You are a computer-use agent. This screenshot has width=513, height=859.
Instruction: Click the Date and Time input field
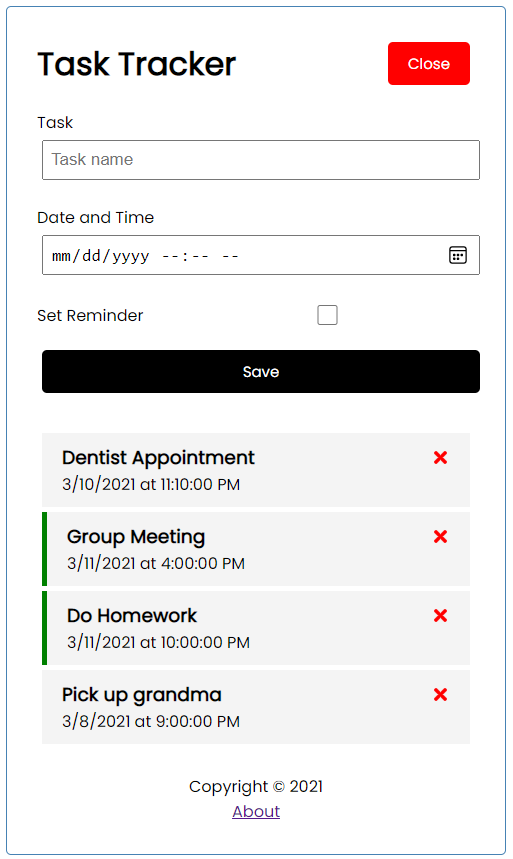261,255
